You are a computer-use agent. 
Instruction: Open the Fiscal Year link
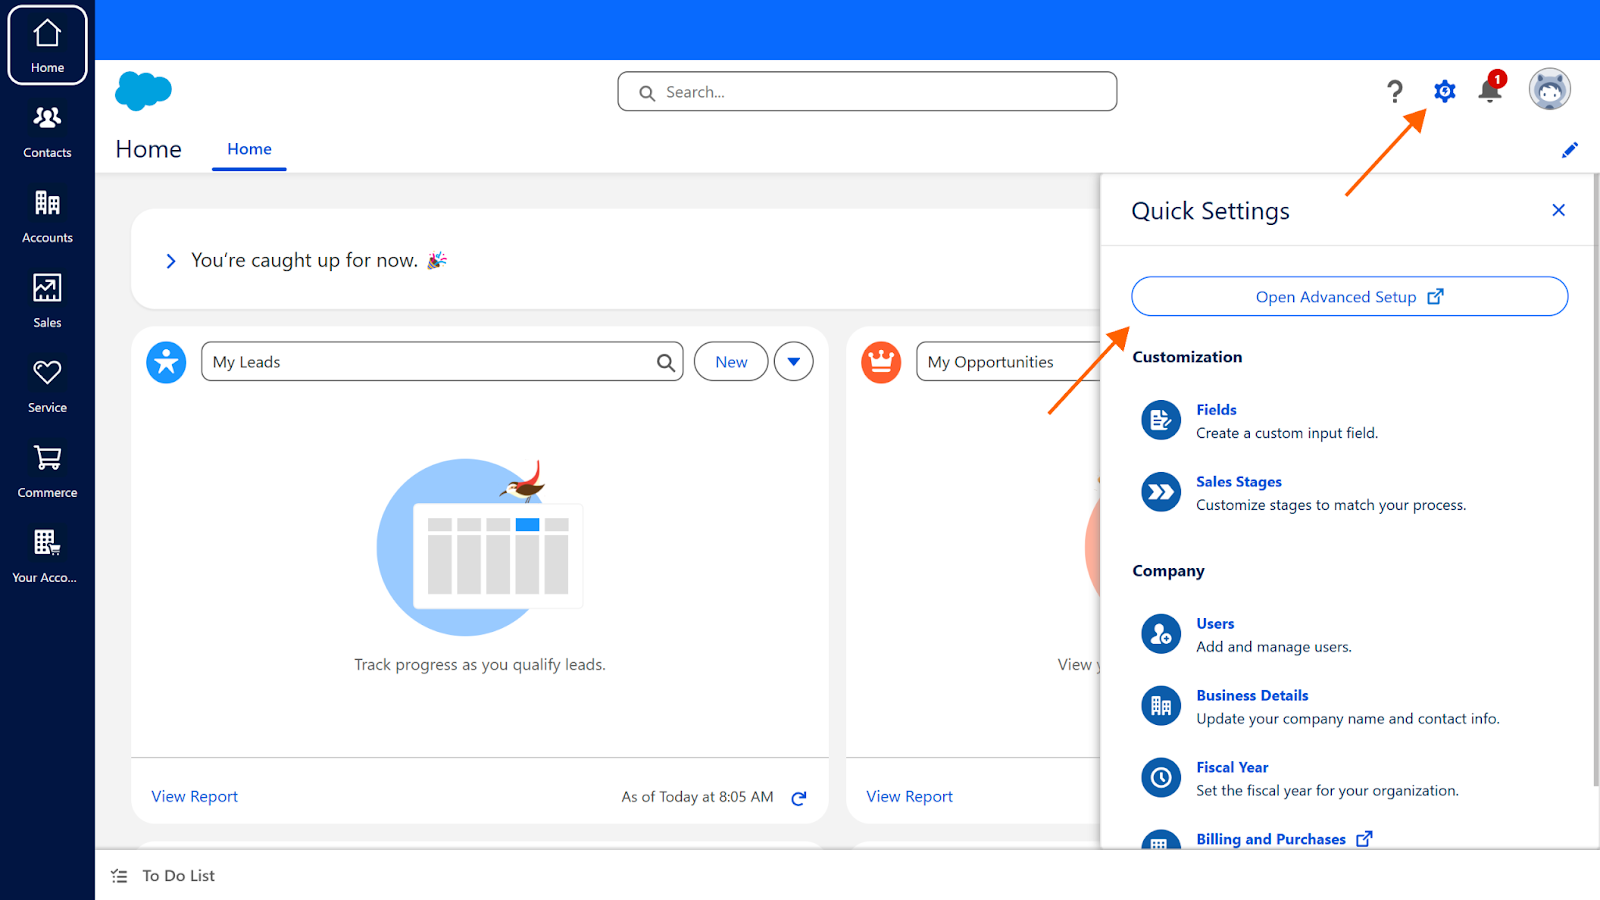click(x=1232, y=768)
